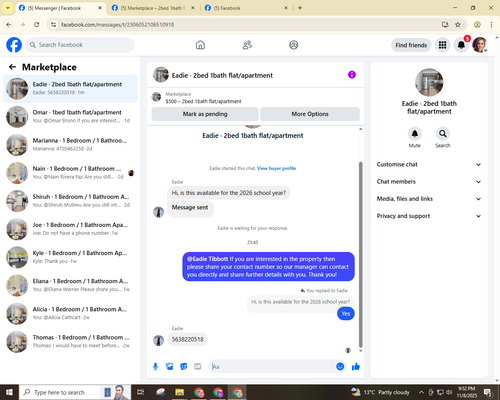Open the Facebook logo home link
The image size is (500, 400).
tap(14, 45)
